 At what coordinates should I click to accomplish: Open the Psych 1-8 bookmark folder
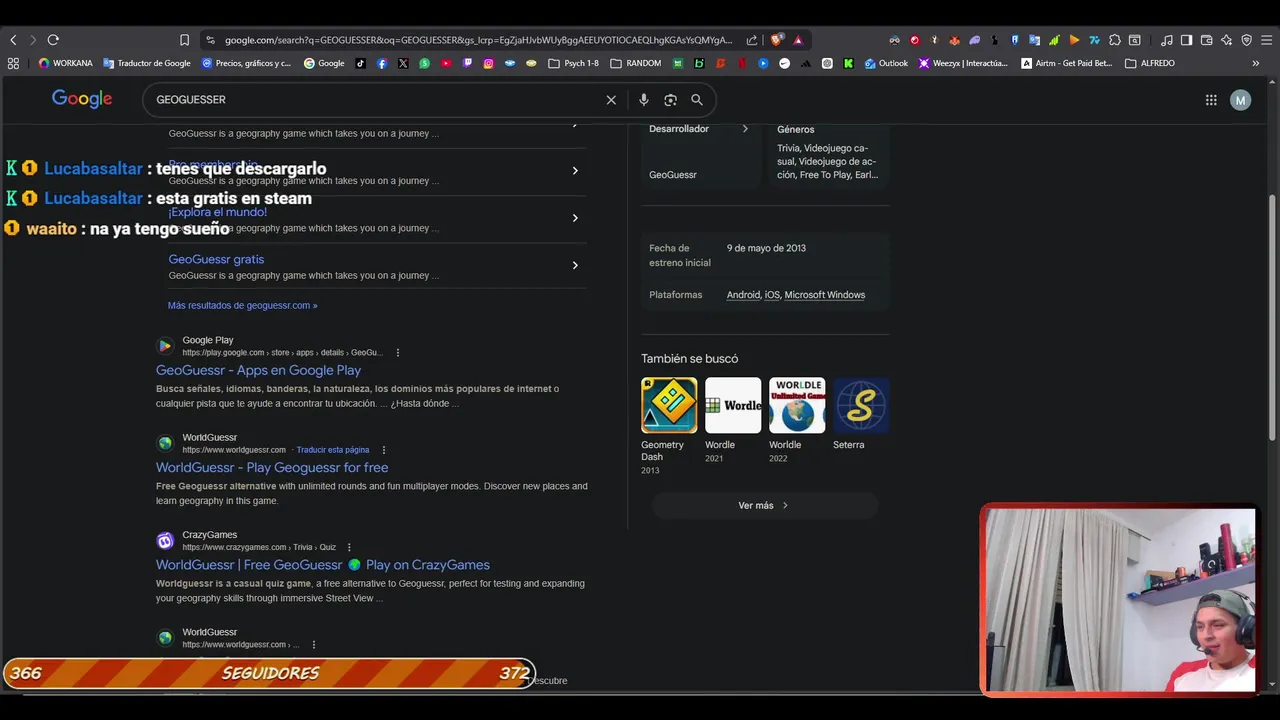tap(573, 63)
